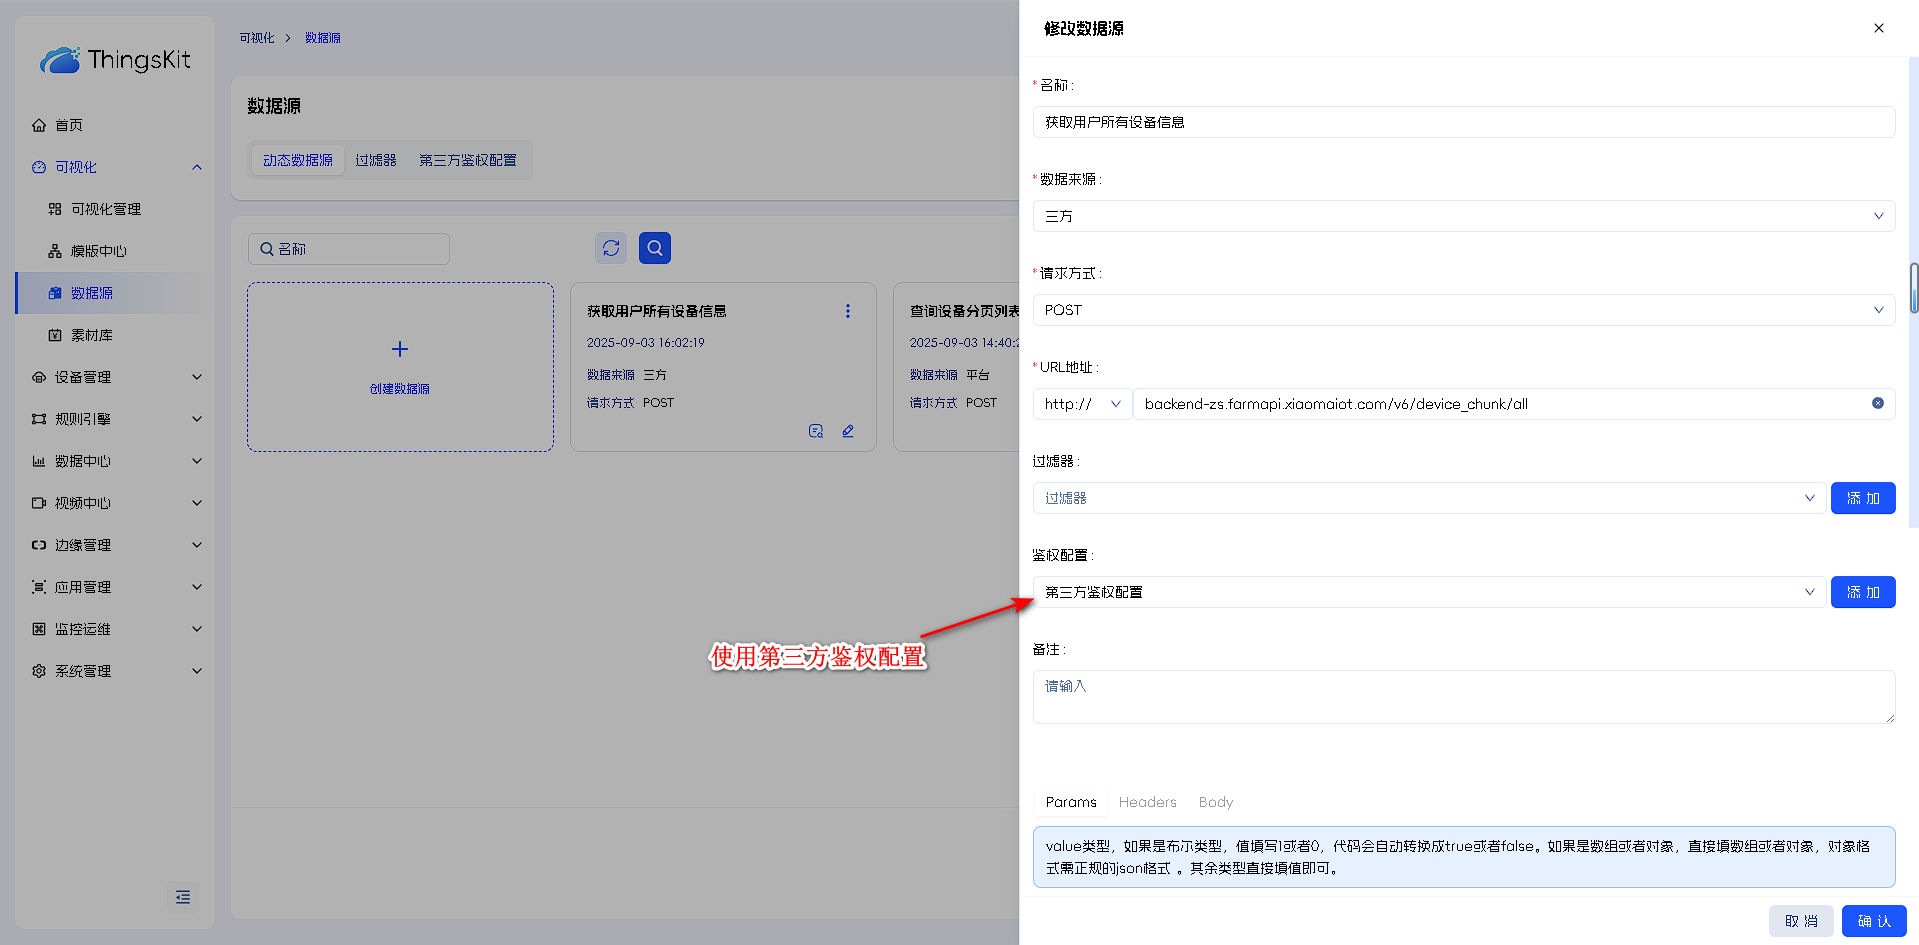The width and height of the screenshot is (1919, 945).
Task: Click the blue search magnifier button
Action: [x=655, y=248]
